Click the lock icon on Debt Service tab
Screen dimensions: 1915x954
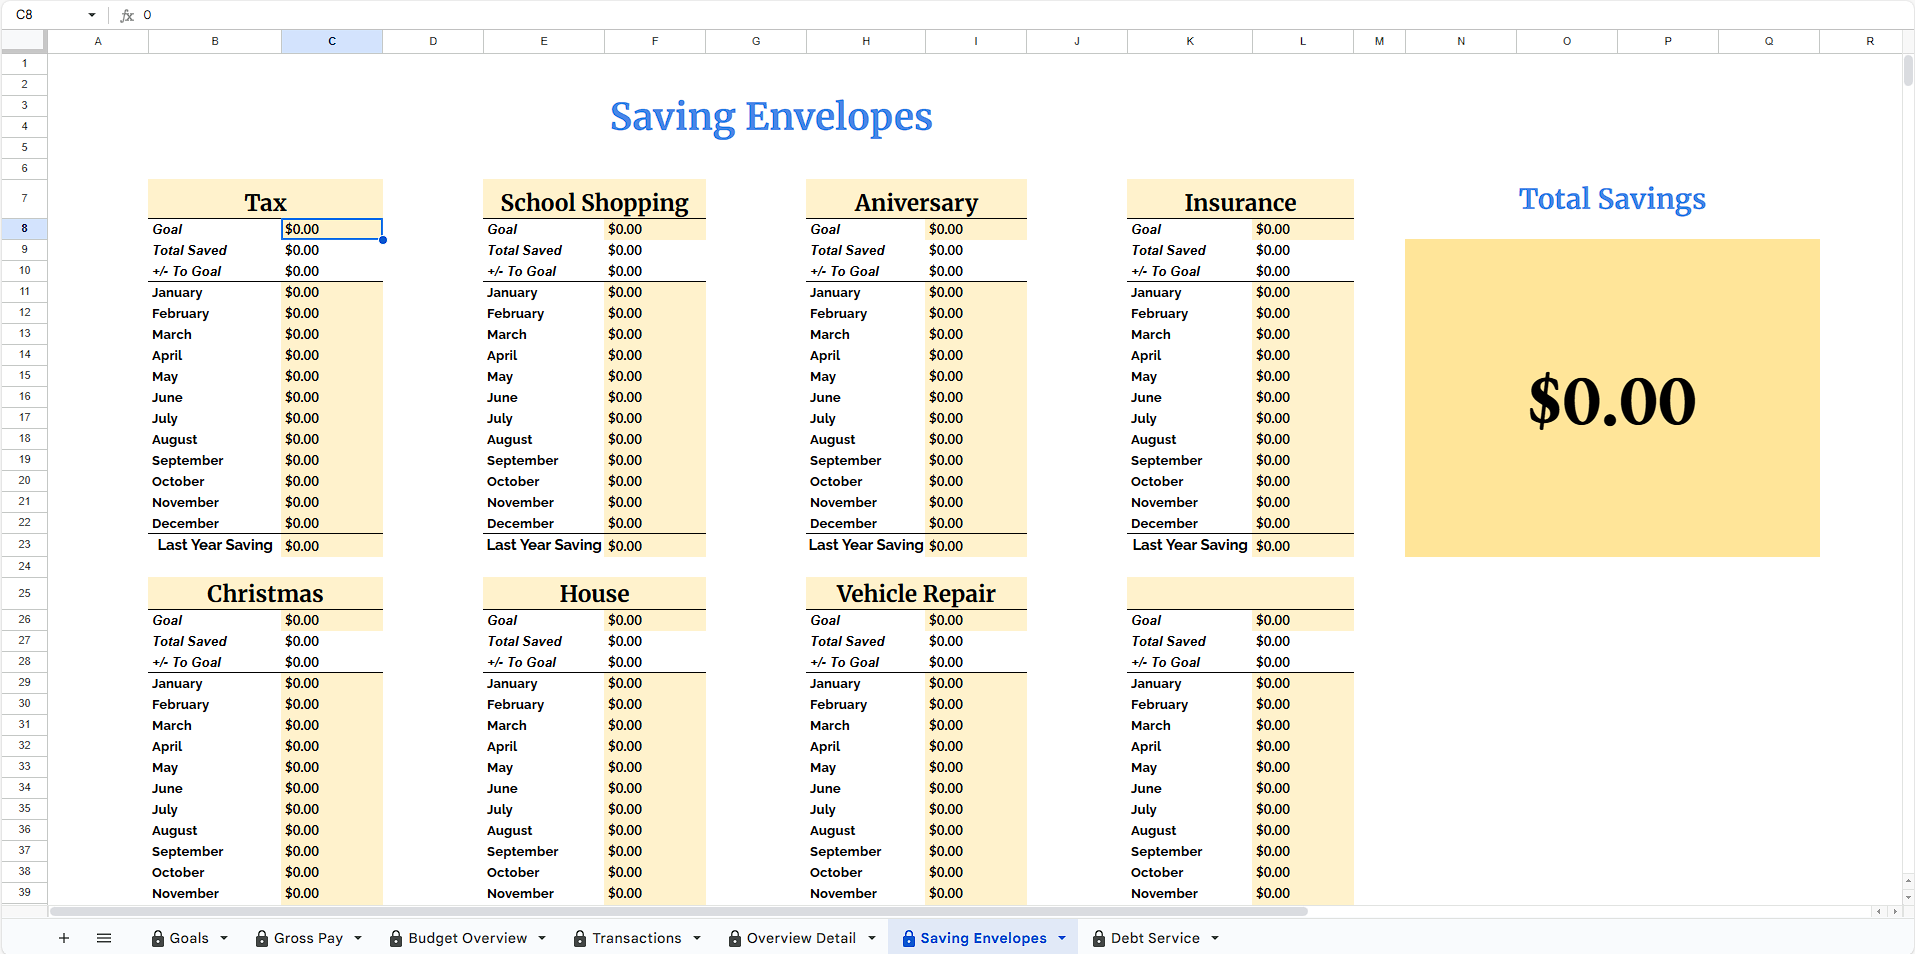pos(1099,938)
